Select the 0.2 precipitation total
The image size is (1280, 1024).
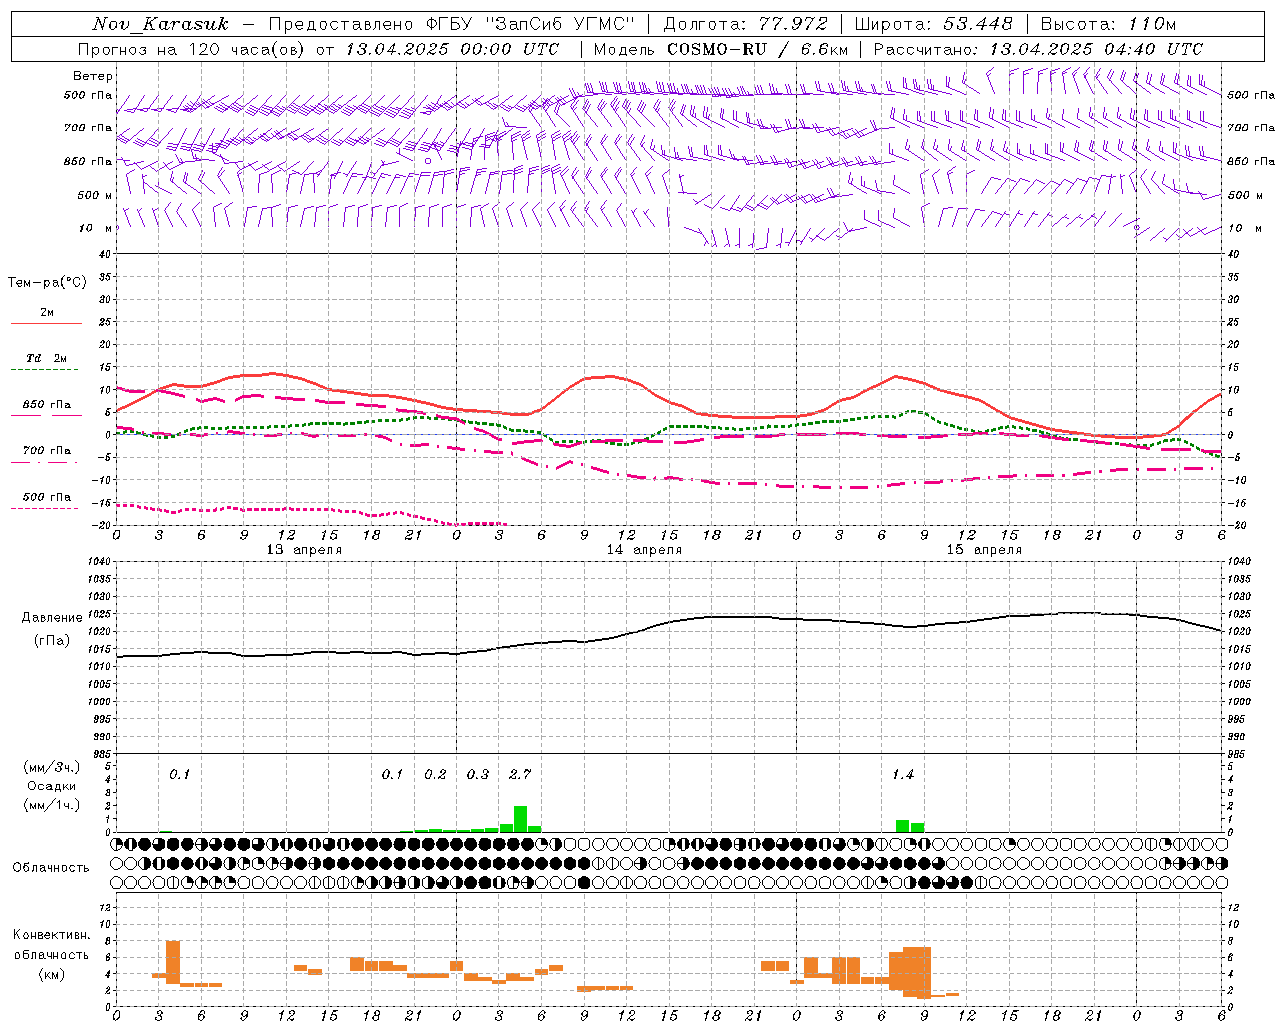(435, 774)
